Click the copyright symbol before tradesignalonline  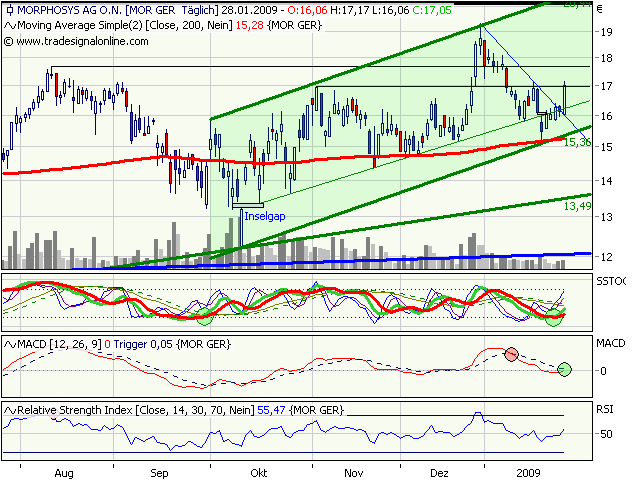point(9,41)
